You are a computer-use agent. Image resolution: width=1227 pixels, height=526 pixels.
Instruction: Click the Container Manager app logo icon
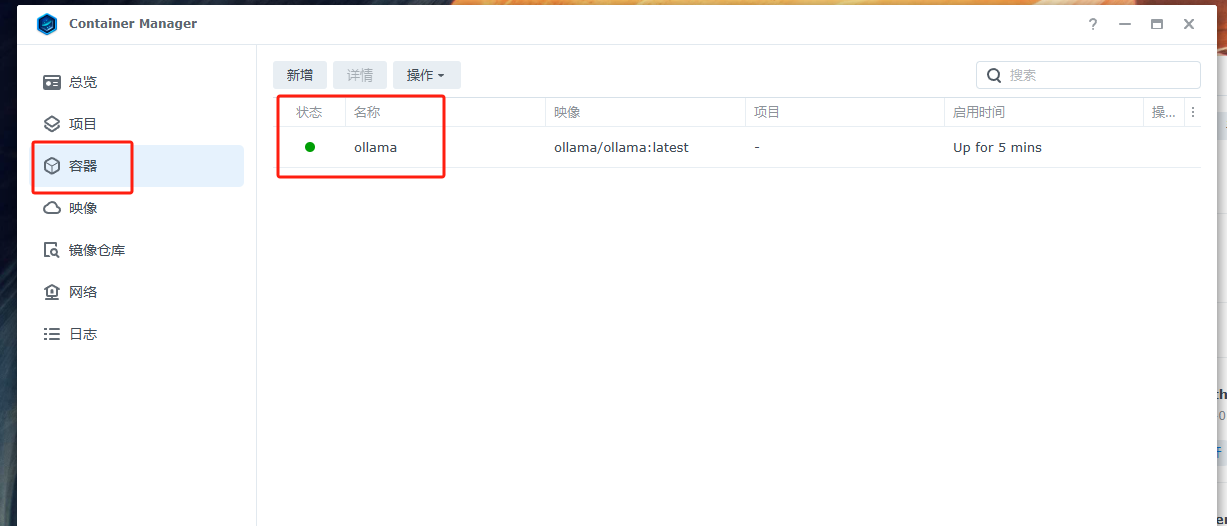coord(46,24)
